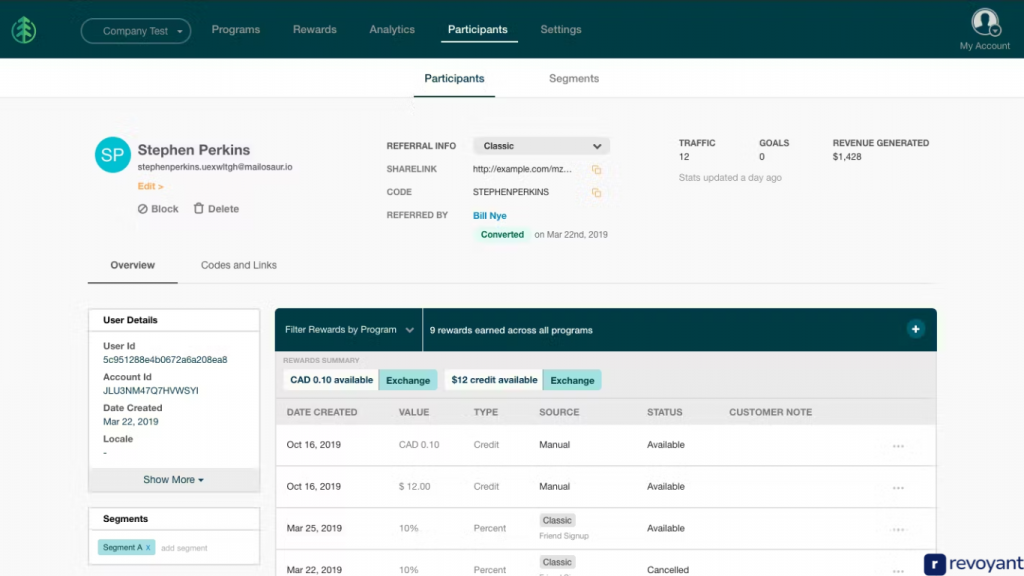Delete participant Stephen Perkins
Image resolution: width=1024 pixels, height=576 pixels.
[x=216, y=209]
